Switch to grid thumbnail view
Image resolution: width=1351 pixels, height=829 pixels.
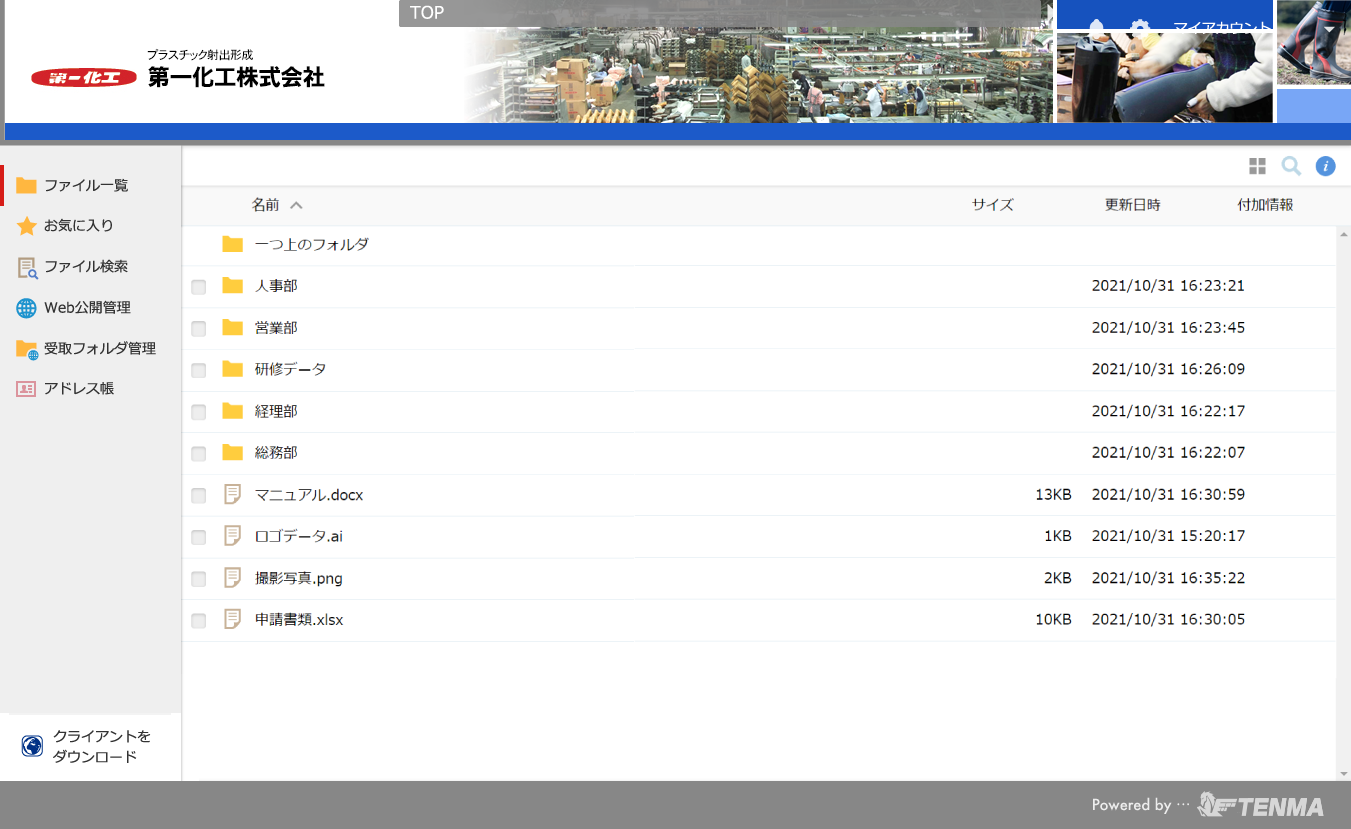coord(1257,166)
